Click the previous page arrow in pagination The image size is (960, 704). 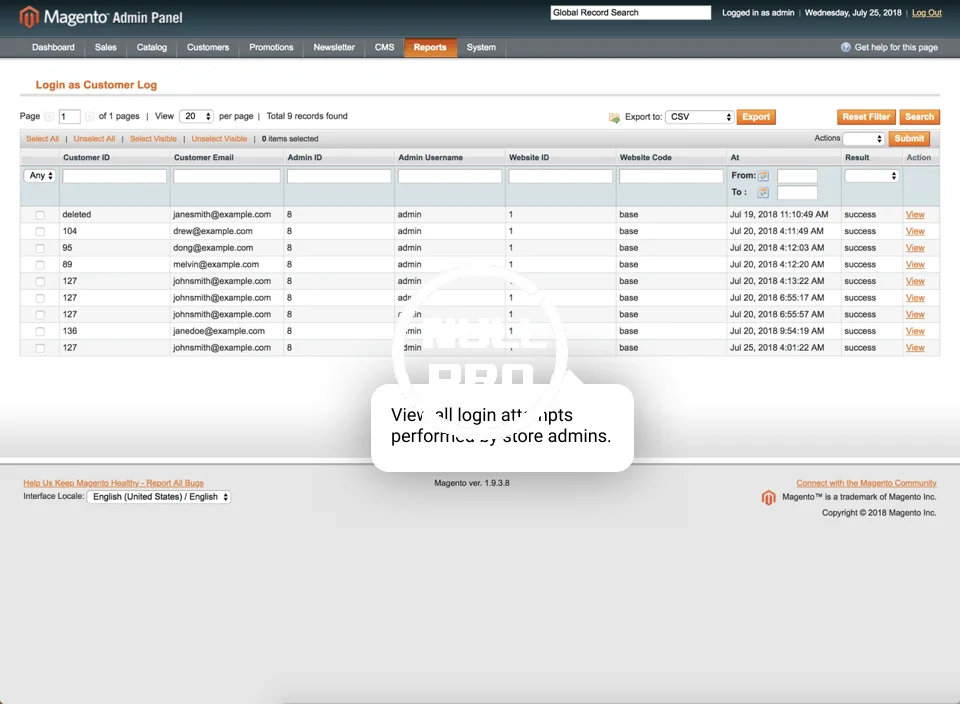click(x=50, y=117)
